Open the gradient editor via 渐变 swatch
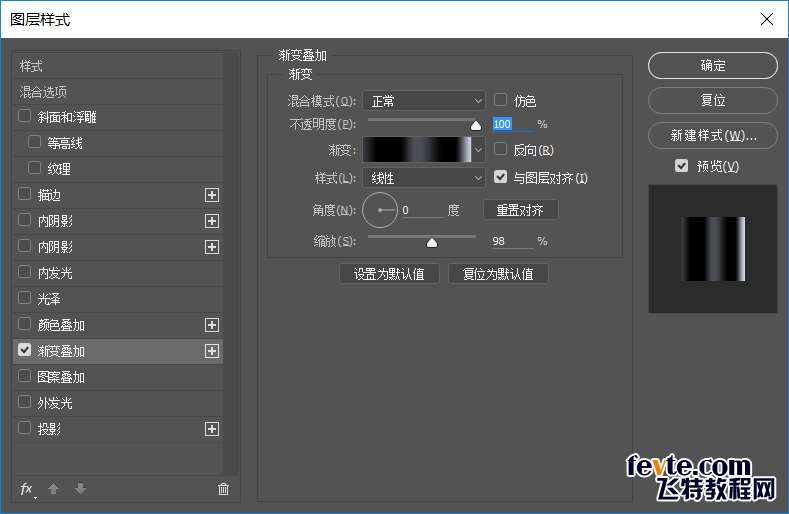Image resolution: width=789 pixels, height=514 pixels. pyautogui.click(x=417, y=150)
